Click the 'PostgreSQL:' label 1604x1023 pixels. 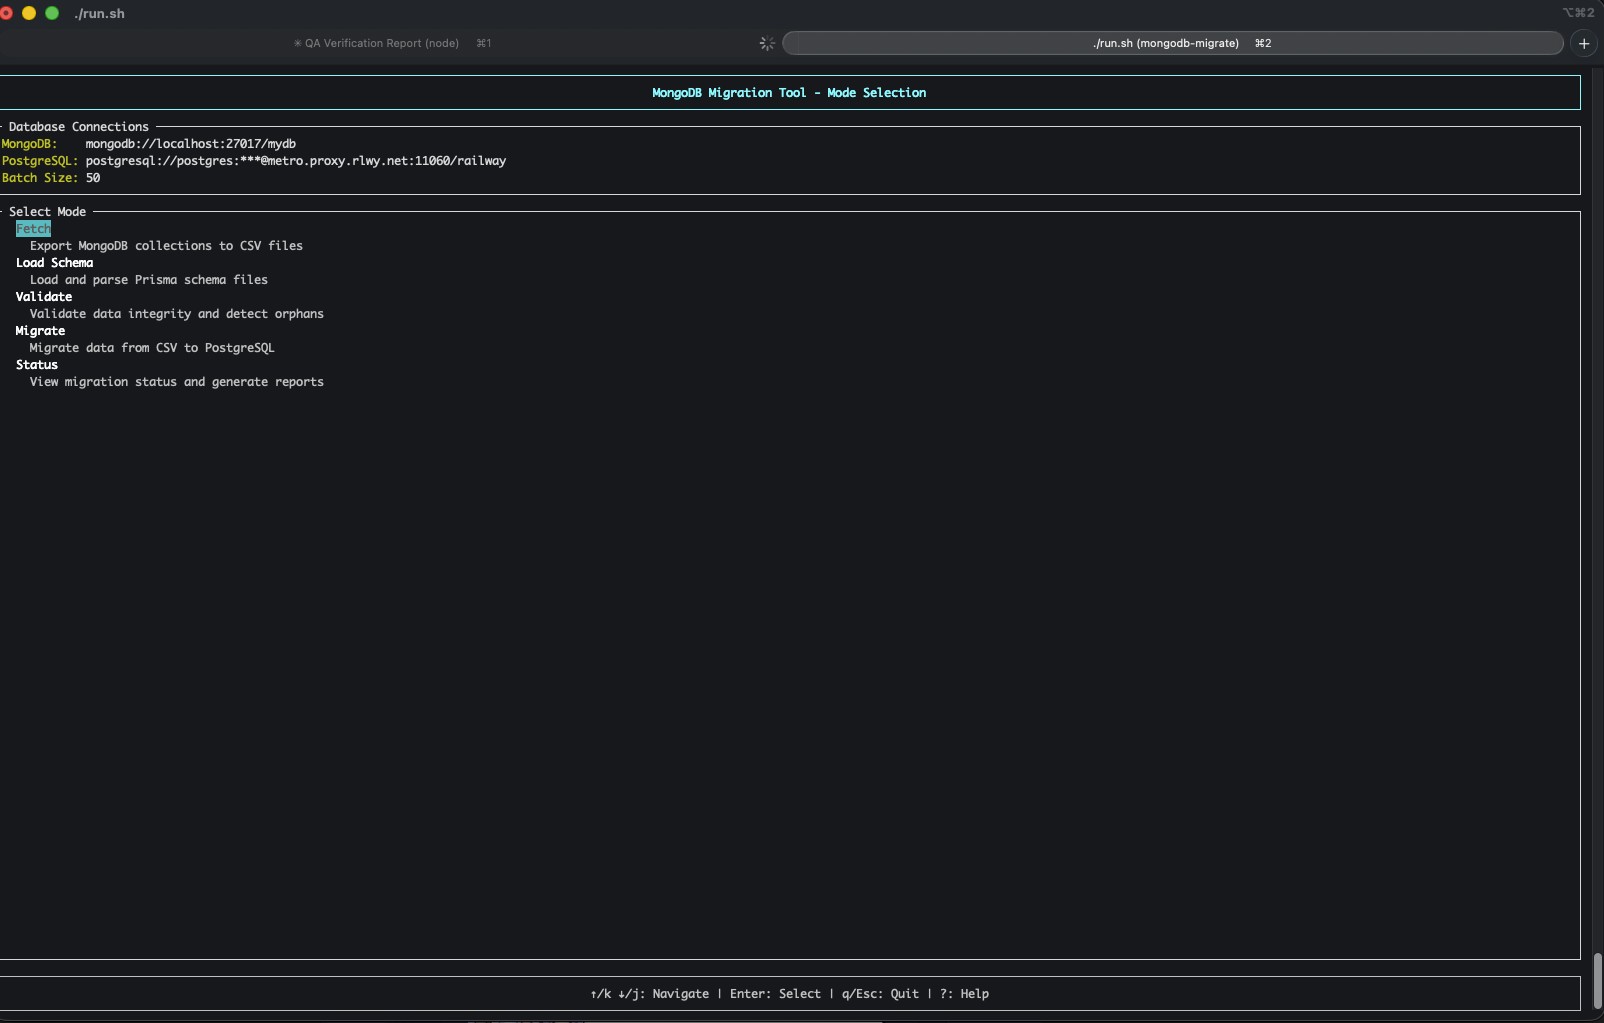40,161
